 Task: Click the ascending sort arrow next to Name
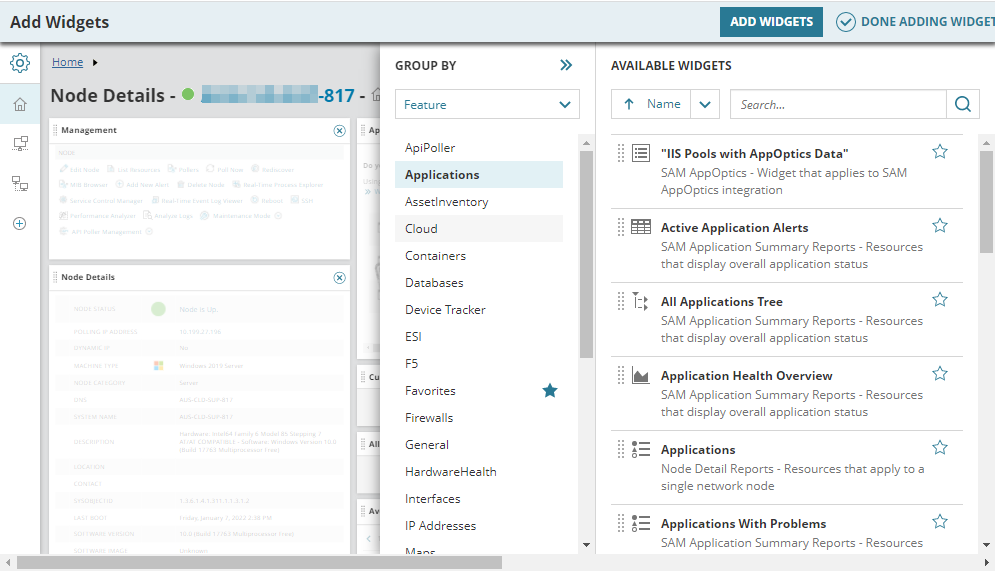coord(629,104)
